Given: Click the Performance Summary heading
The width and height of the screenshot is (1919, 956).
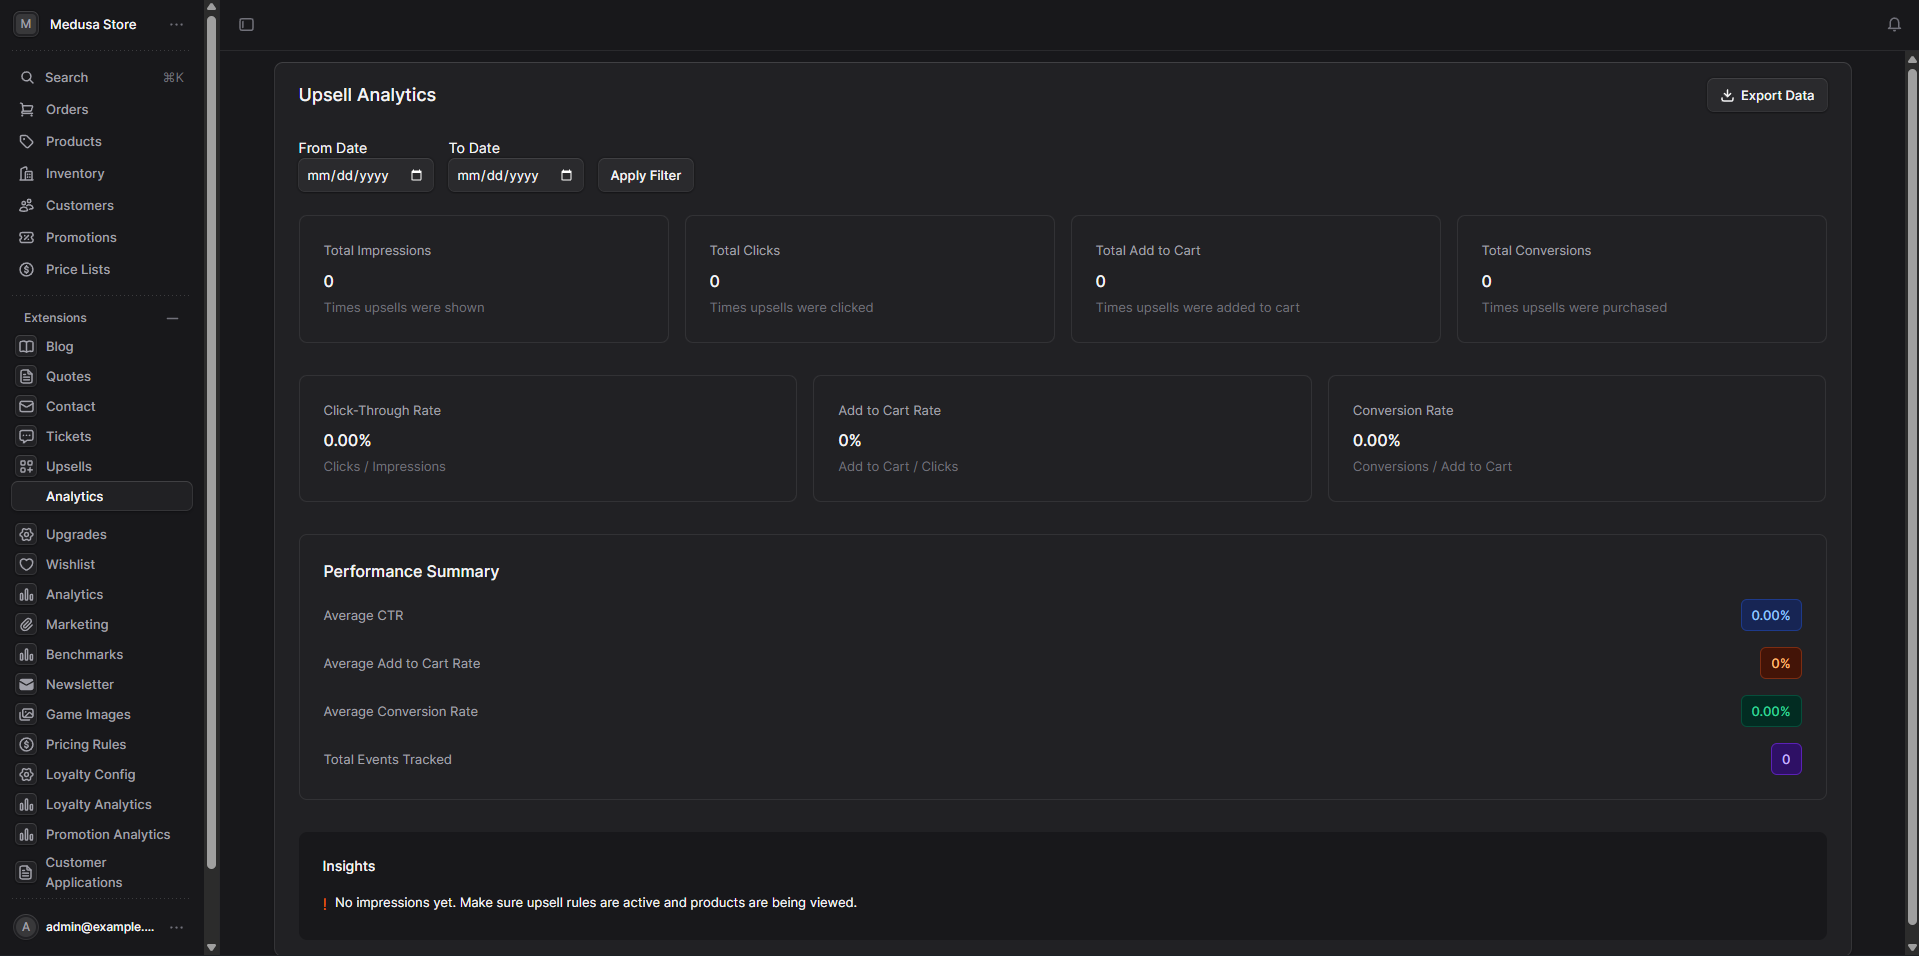Looking at the screenshot, I should [411, 571].
